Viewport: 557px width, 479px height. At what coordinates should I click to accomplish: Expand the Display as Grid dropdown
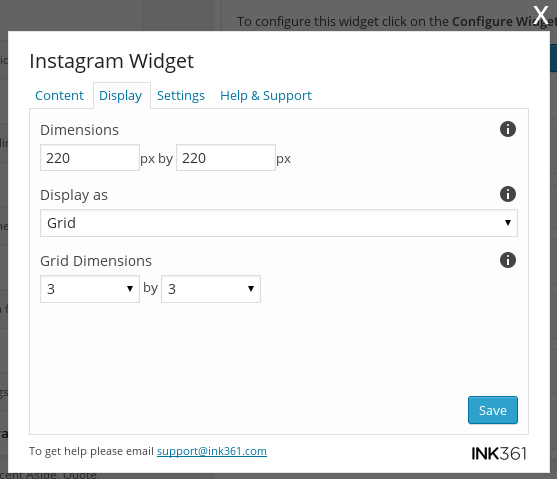click(279, 223)
